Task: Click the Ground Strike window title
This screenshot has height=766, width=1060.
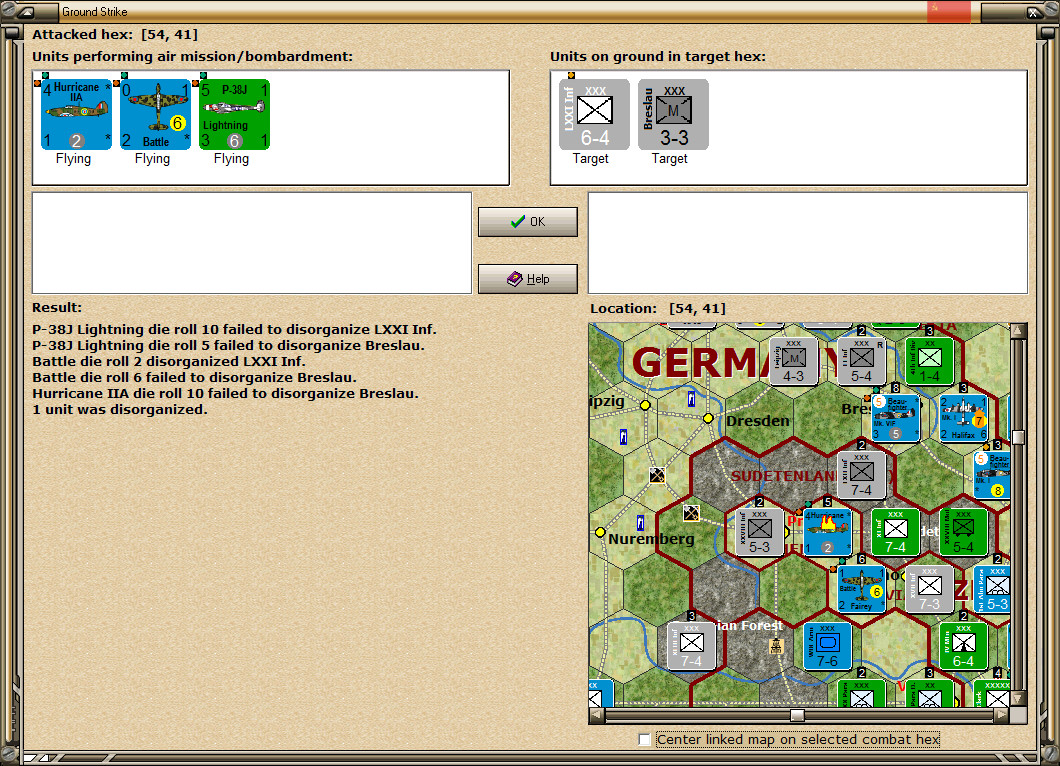Action: pyautogui.click(x=95, y=11)
